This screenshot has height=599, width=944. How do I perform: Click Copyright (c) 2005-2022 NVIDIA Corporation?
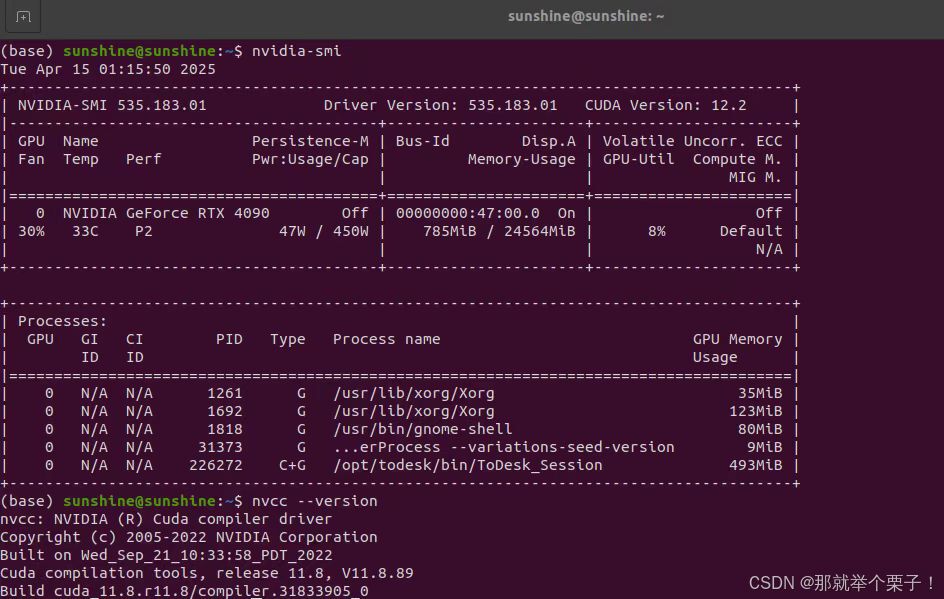(x=189, y=538)
